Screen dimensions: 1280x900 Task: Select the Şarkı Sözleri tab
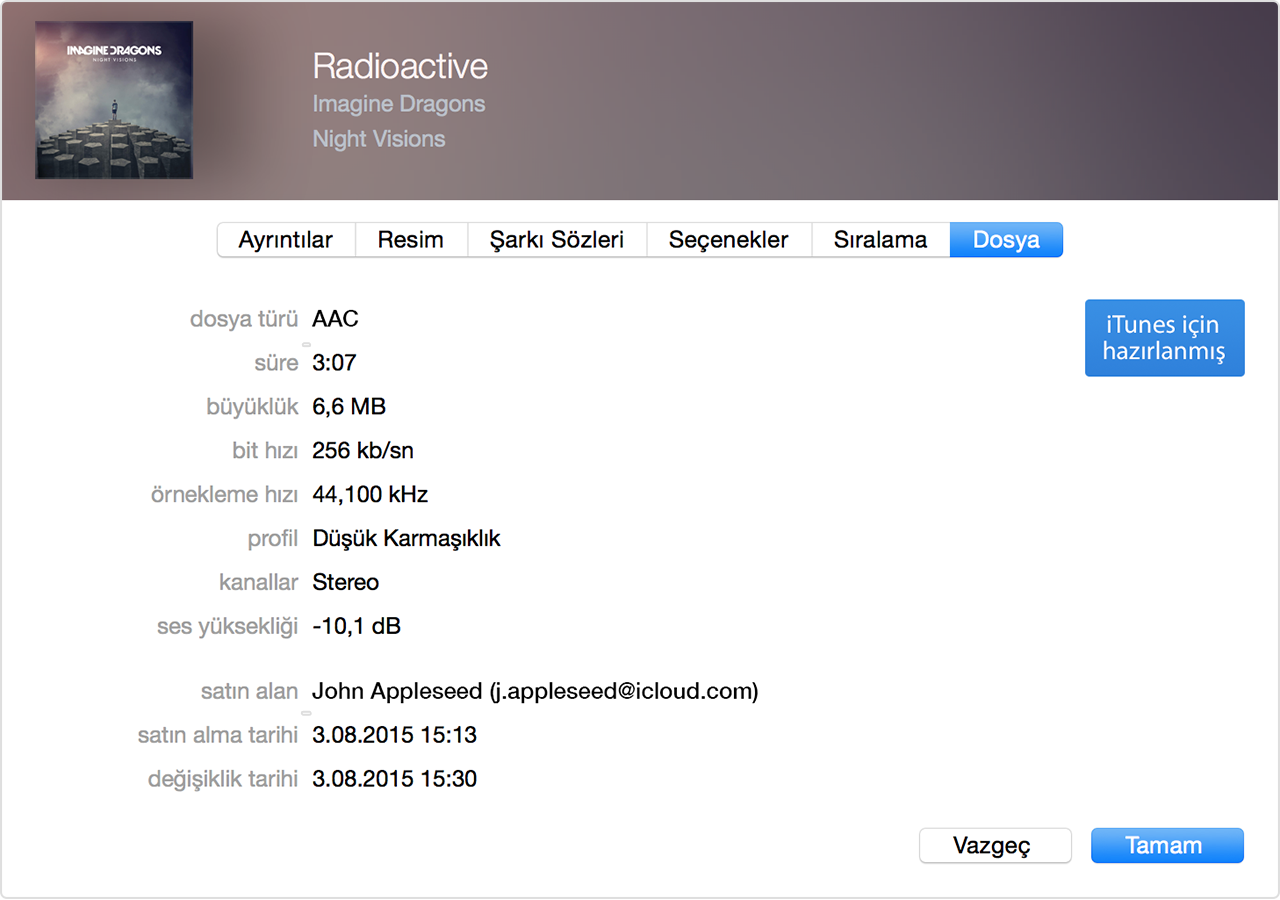click(557, 240)
